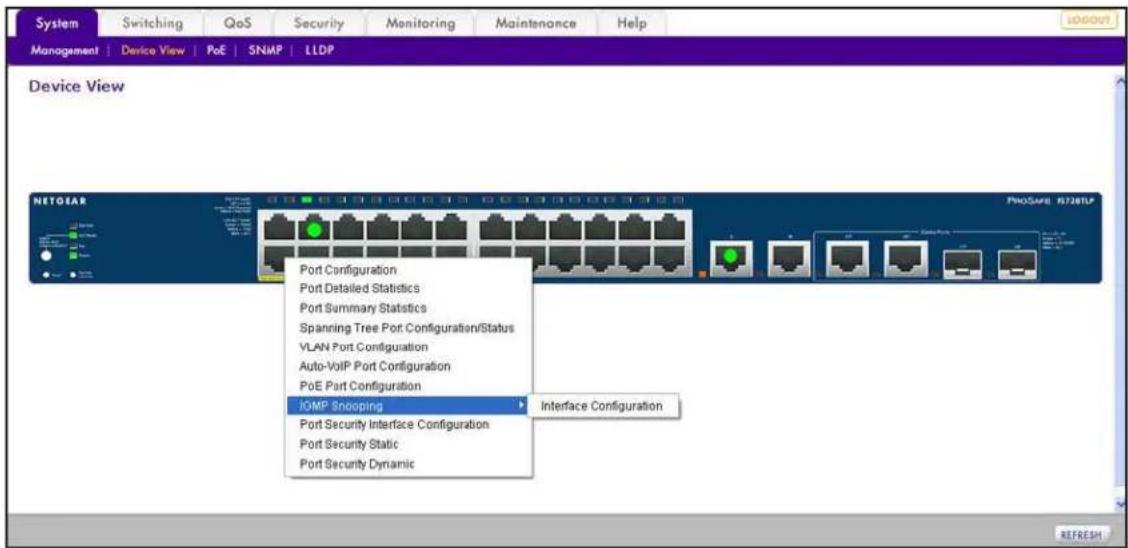
Task: Click the last top-row port before uplinks
Action: coord(669,229)
